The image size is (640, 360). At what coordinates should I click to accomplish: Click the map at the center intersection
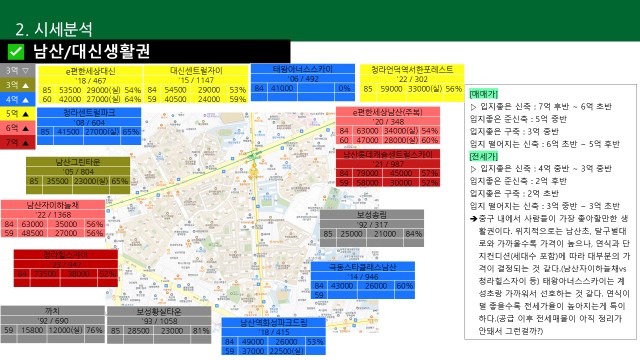254,156
